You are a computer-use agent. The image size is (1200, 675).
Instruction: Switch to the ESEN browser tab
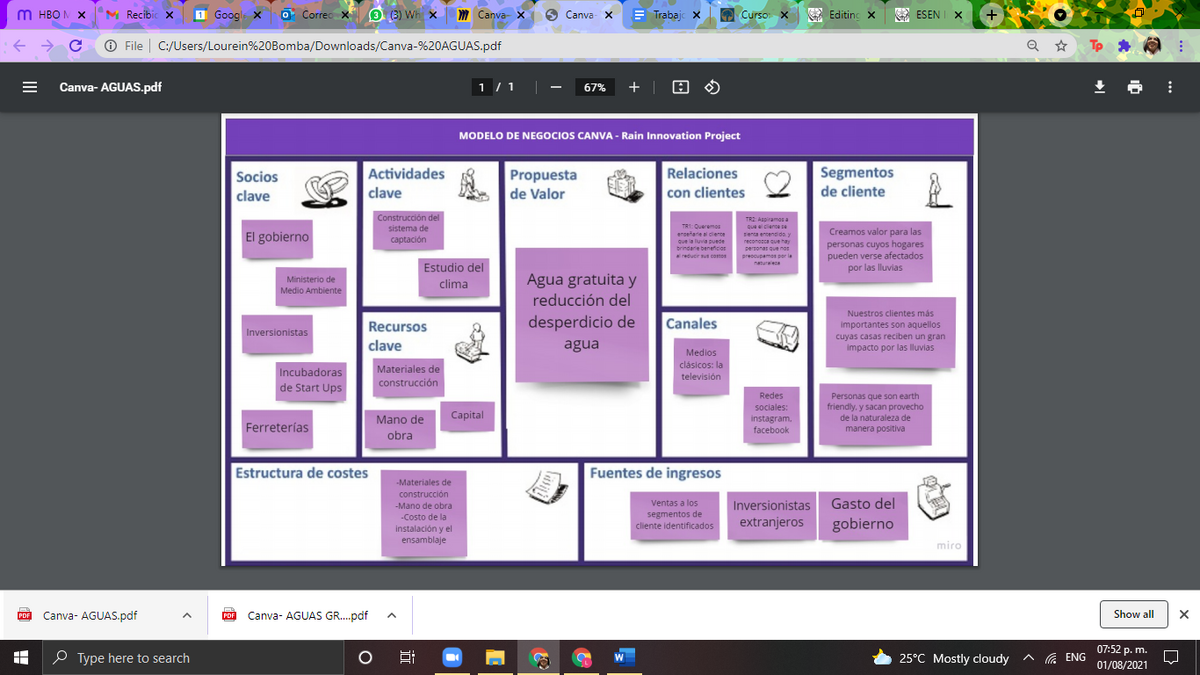[x=930, y=15]
